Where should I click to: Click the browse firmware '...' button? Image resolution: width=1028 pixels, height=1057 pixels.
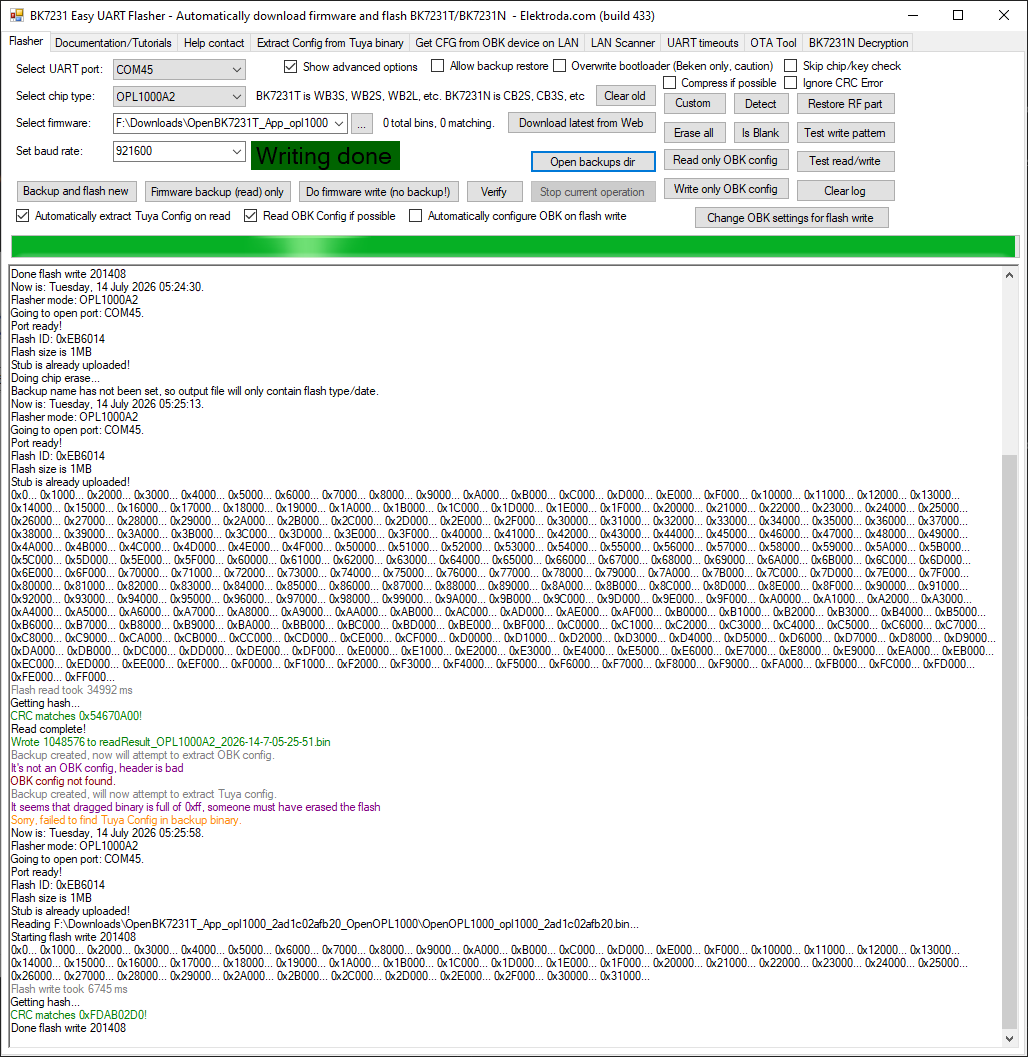pyautogui.click(x=362, y=124)
